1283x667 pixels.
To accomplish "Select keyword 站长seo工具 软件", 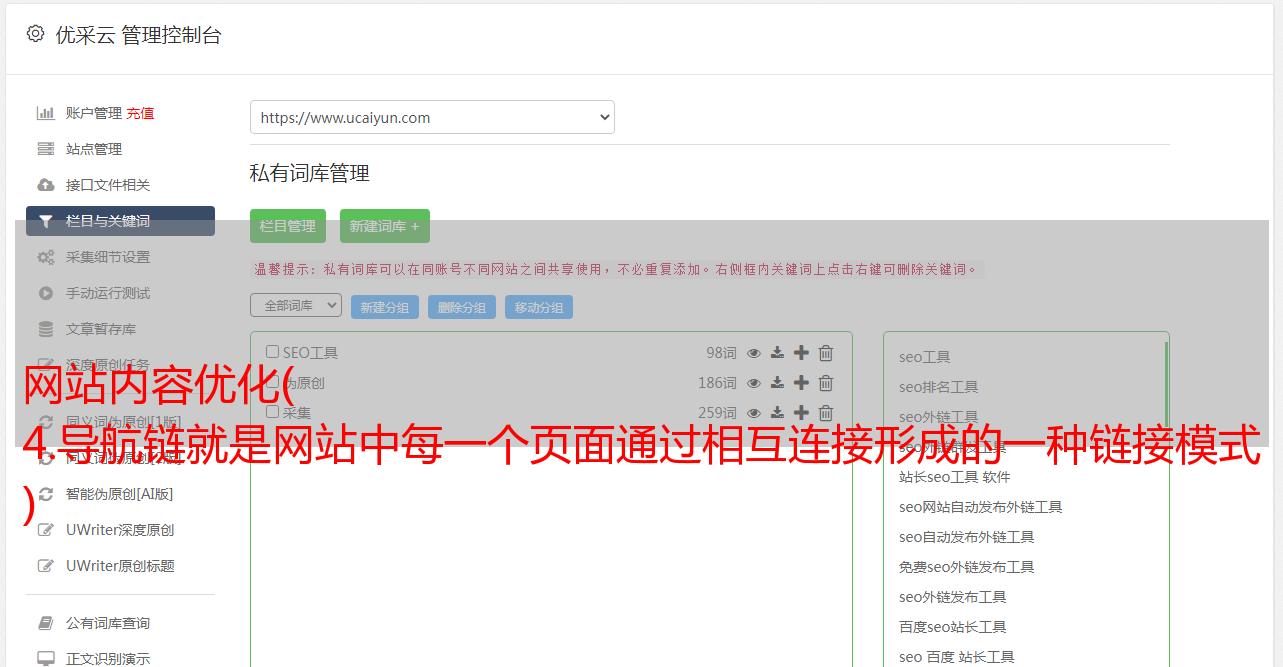I will pyautogui.click(x=955, y=477).
